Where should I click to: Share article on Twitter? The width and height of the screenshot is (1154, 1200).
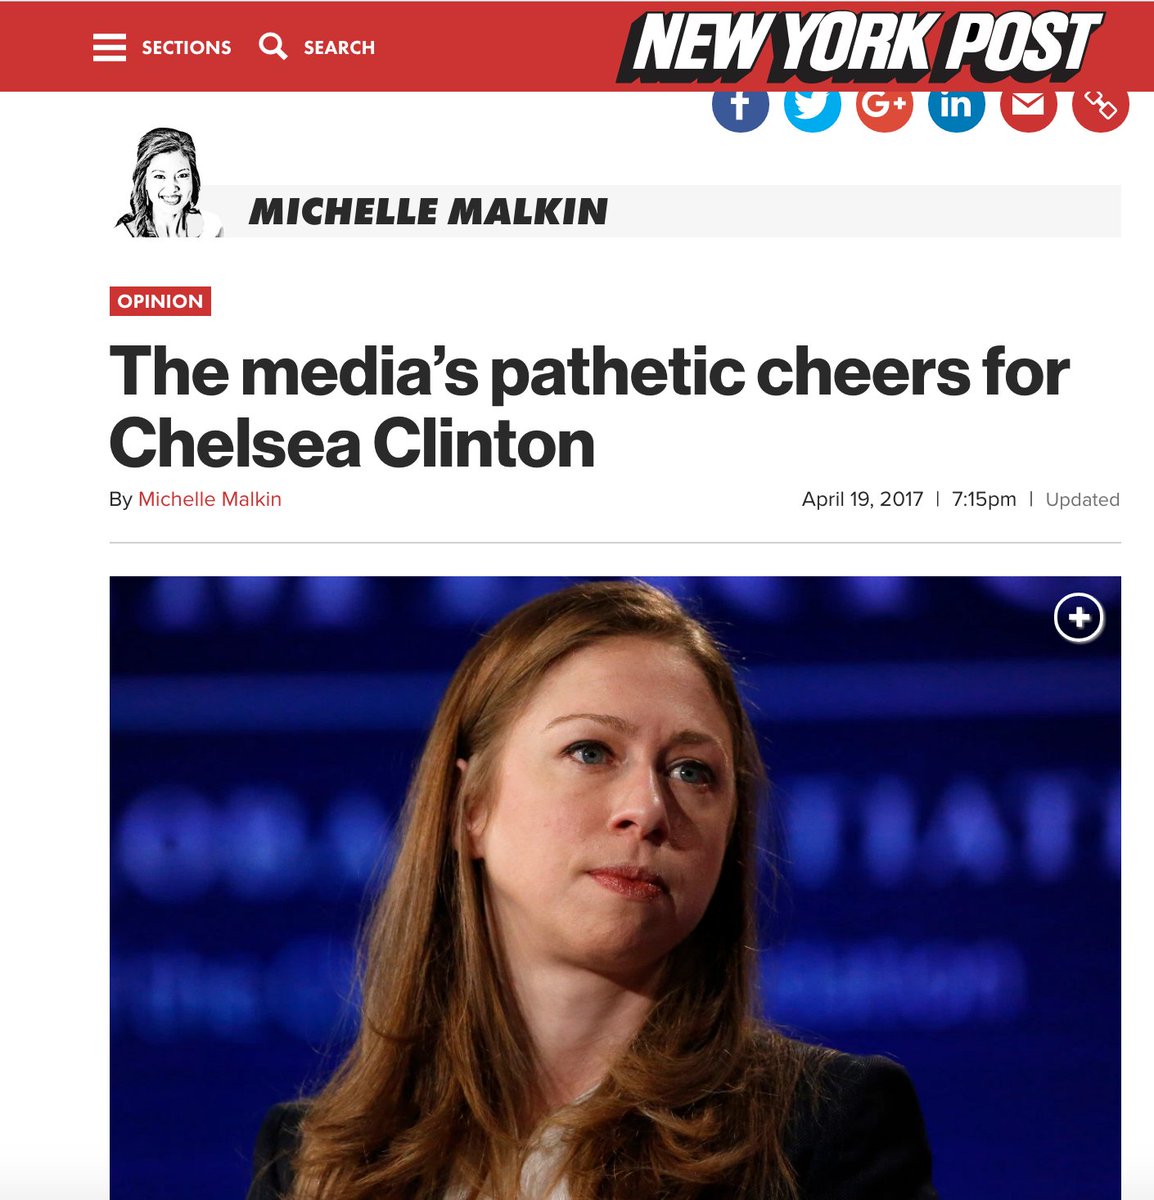click(x=812, y=106)
